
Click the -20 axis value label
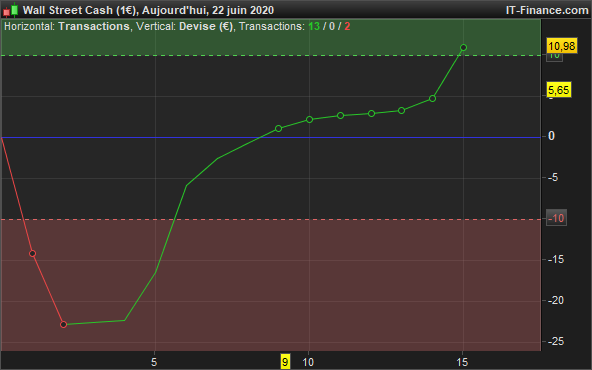coord(555,301)
